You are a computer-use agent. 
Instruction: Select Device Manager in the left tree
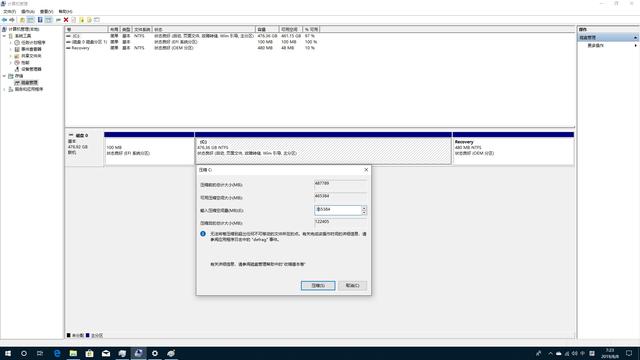pyautogui.click(x=31, y=69)
